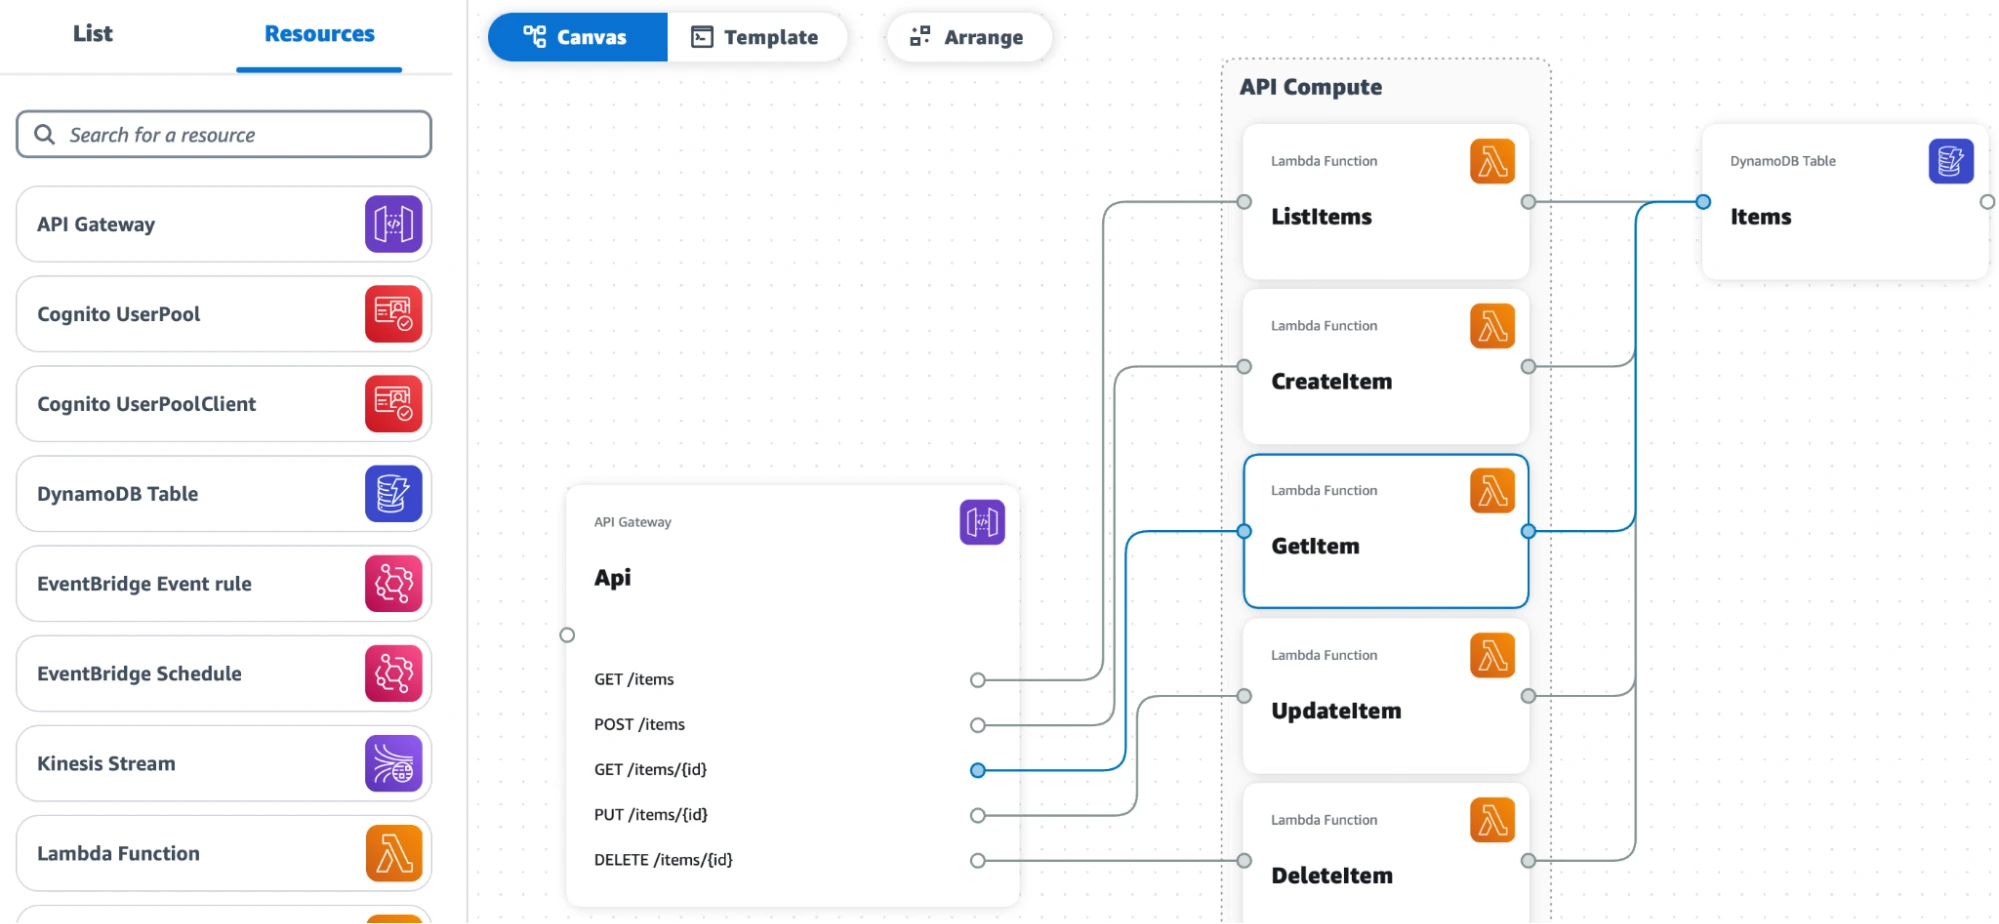1999x924 pixels.
Task: Select the DELETE /items/{id} route text
Action: pos(663,860)
